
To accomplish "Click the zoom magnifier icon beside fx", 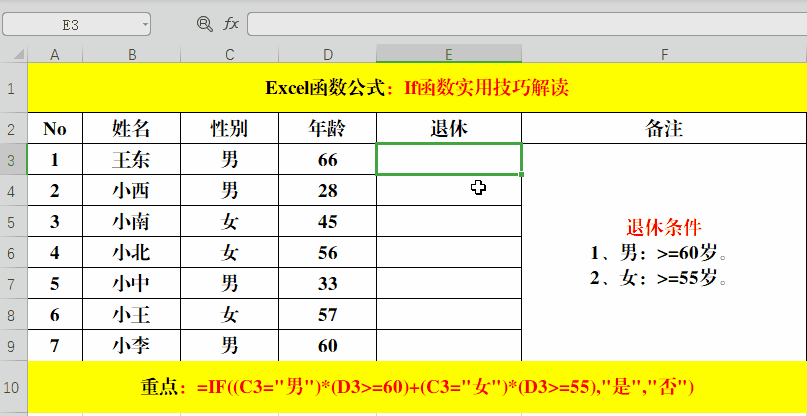I will (x=205, y=24).
